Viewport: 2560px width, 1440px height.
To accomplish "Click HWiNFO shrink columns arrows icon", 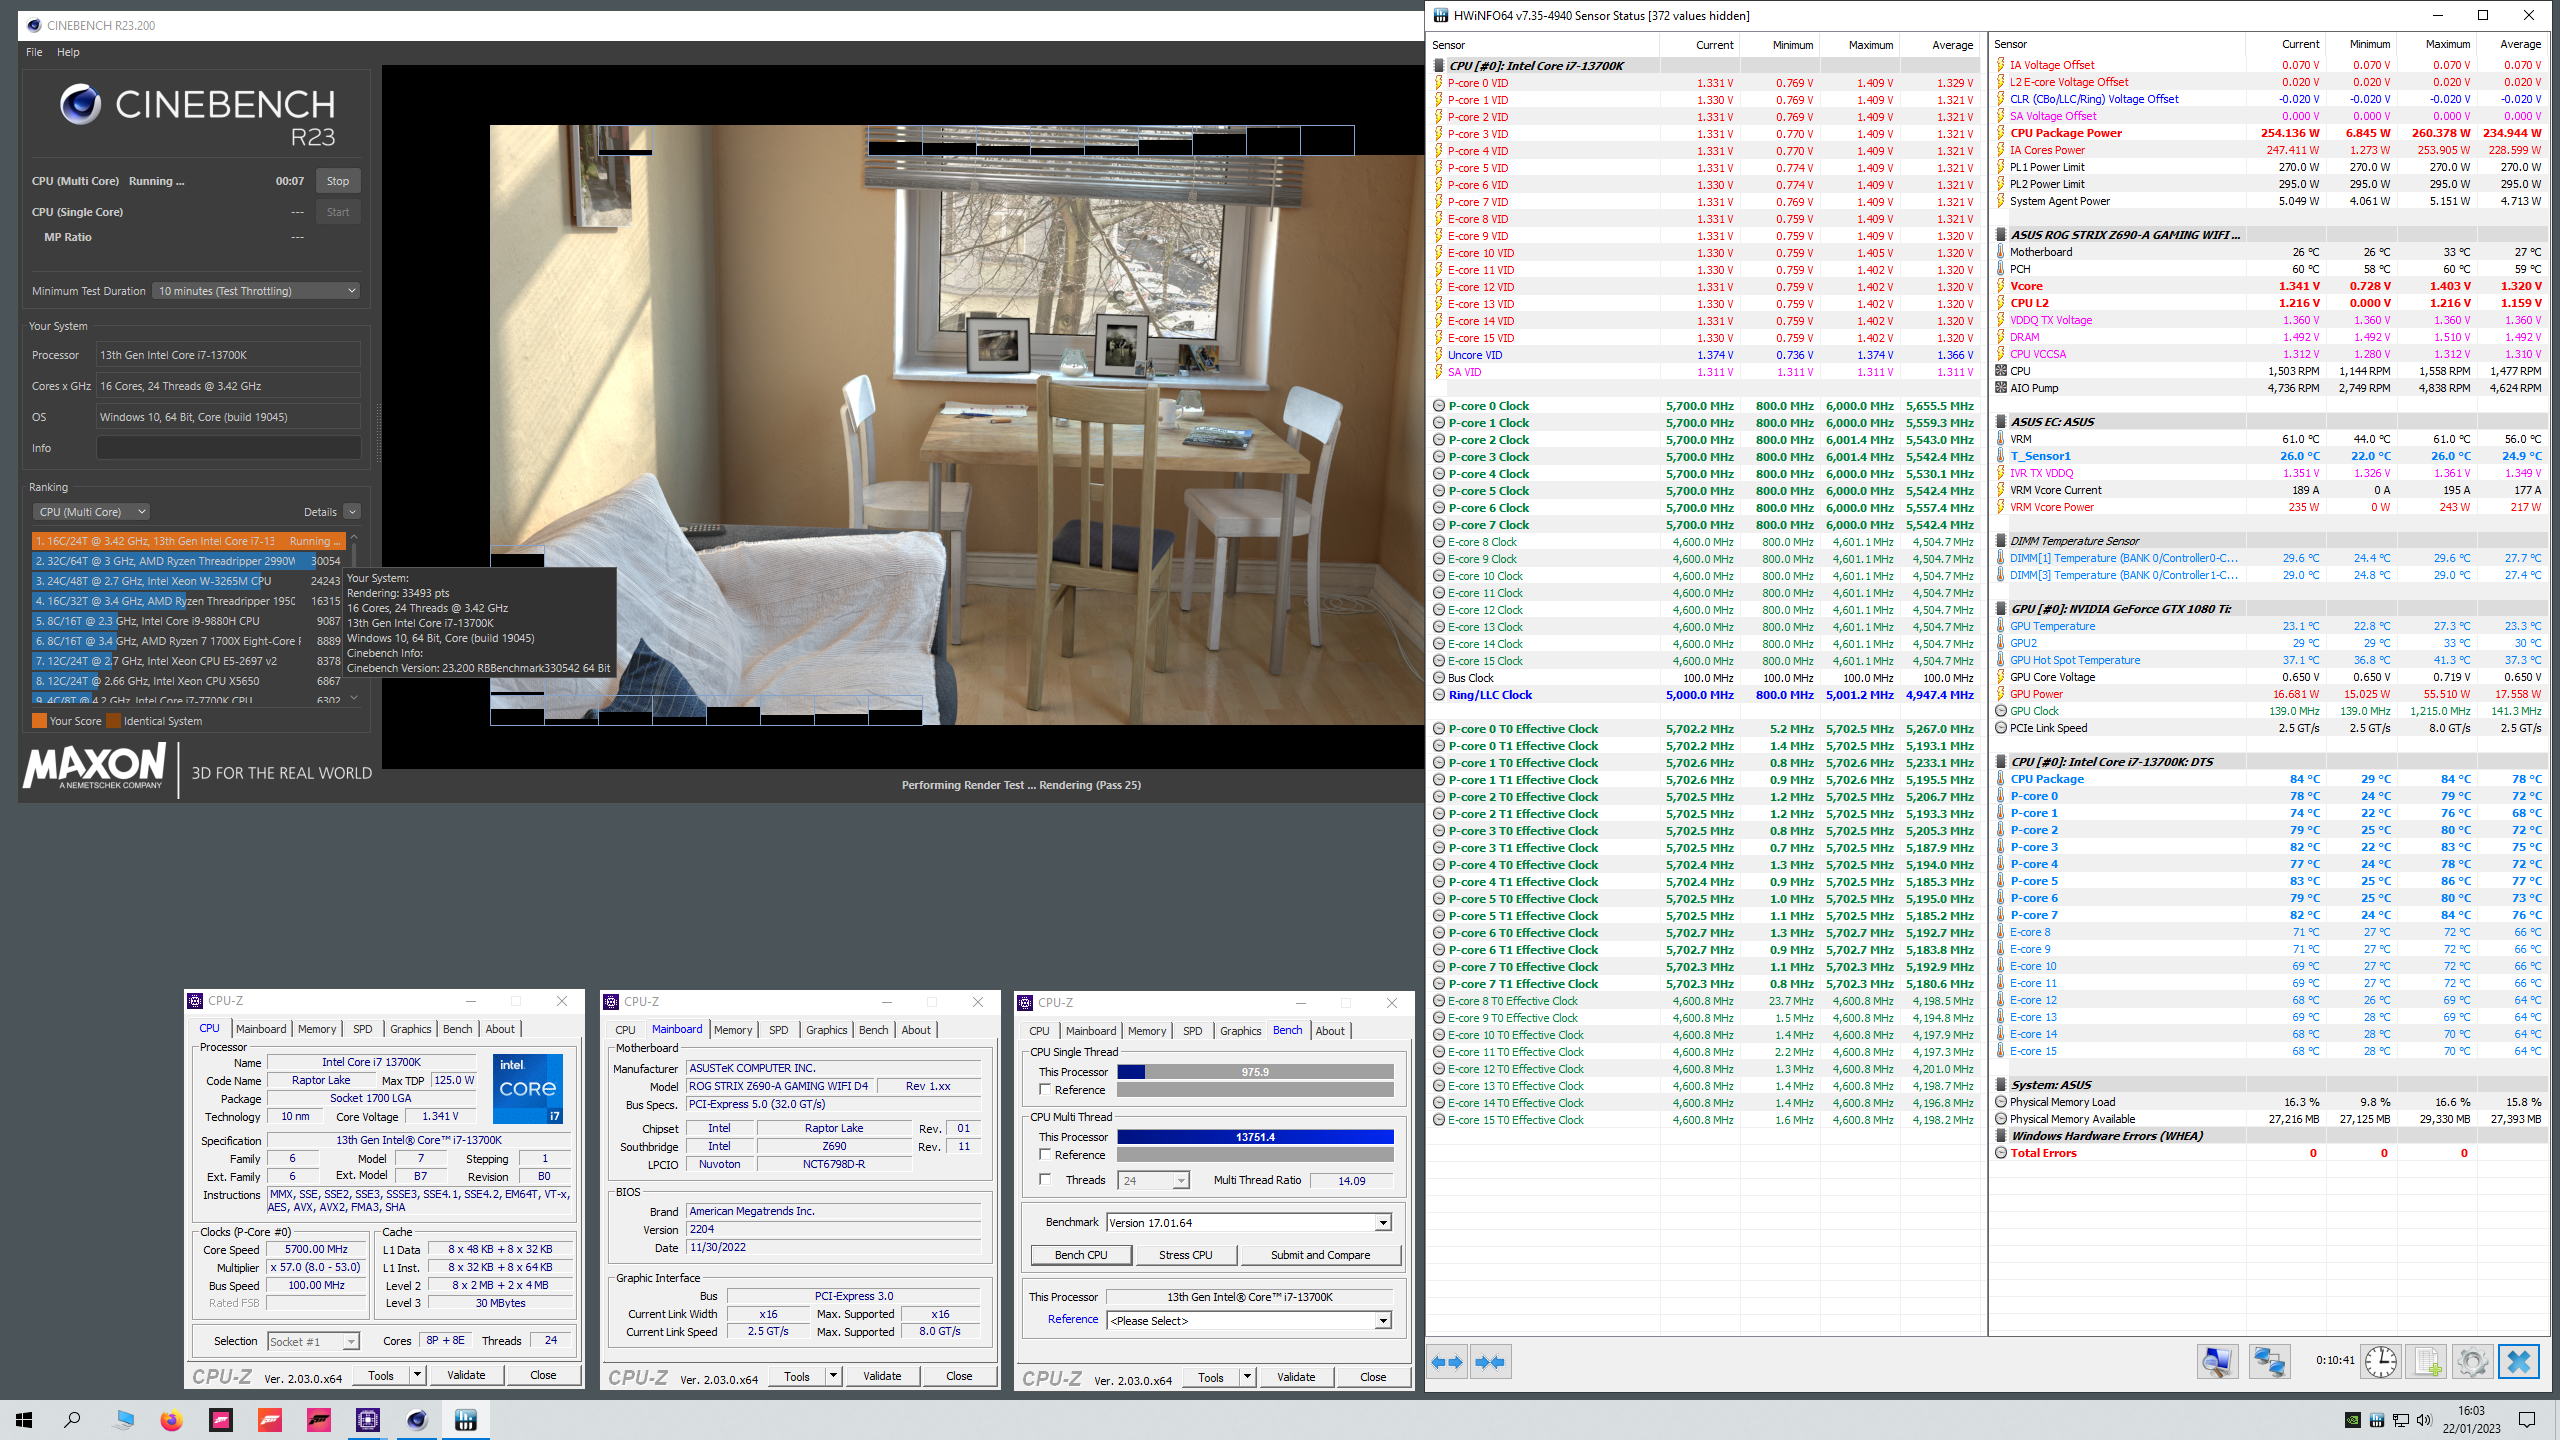I will [x=1490, y=1362].
